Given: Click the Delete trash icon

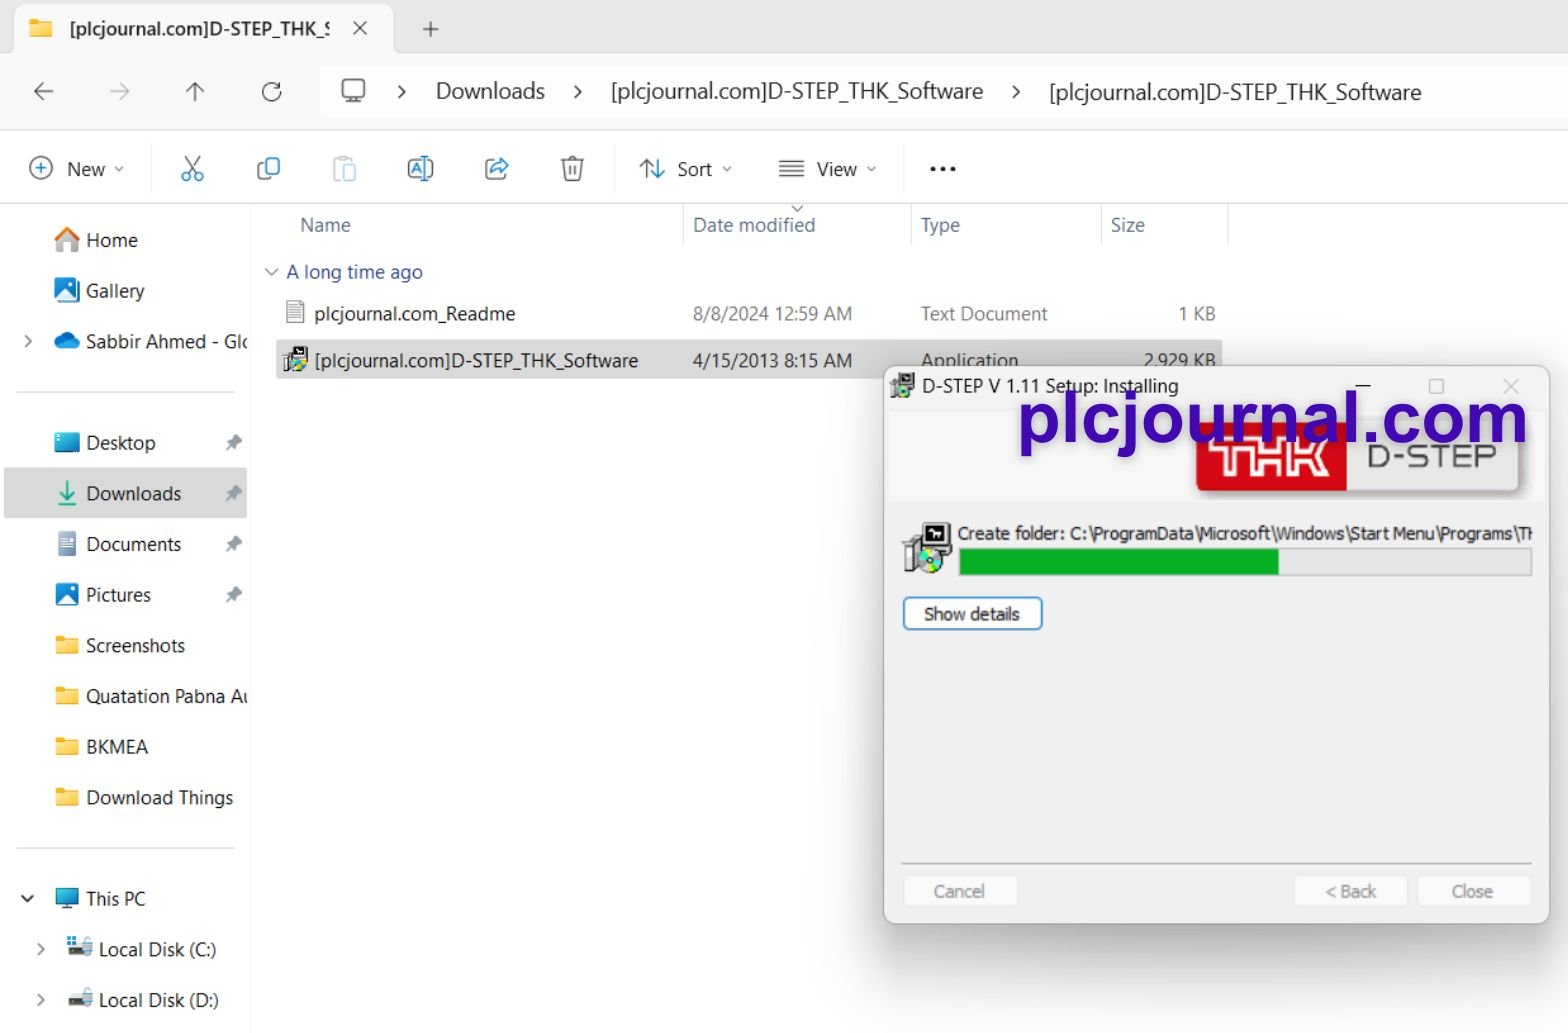Looking at the screenshot, I should 572,169.
